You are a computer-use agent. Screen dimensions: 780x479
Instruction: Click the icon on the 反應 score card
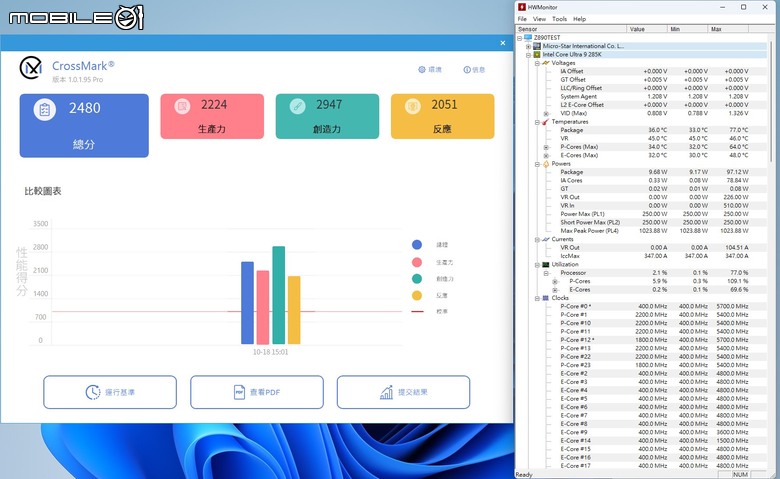tap(412, 106)
